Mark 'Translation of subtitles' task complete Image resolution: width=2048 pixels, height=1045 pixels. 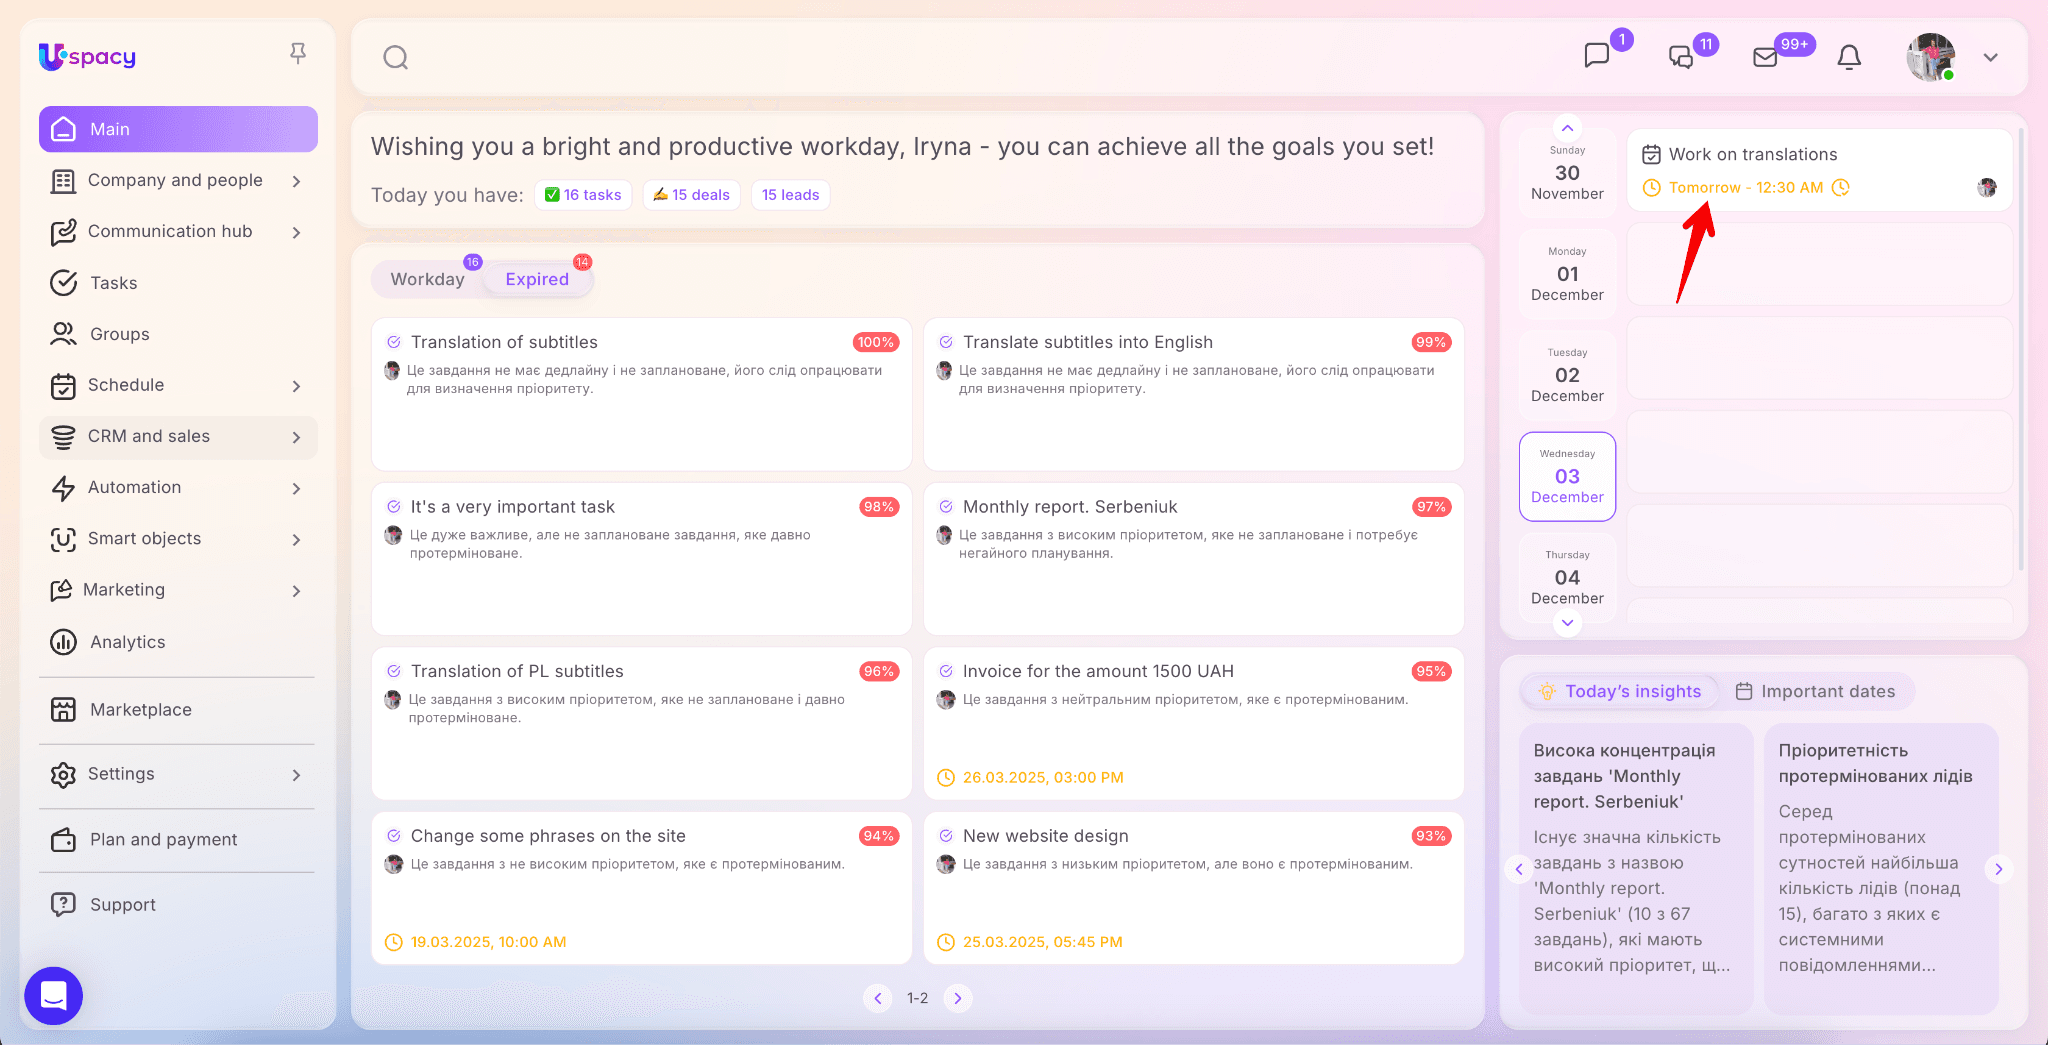394,342
